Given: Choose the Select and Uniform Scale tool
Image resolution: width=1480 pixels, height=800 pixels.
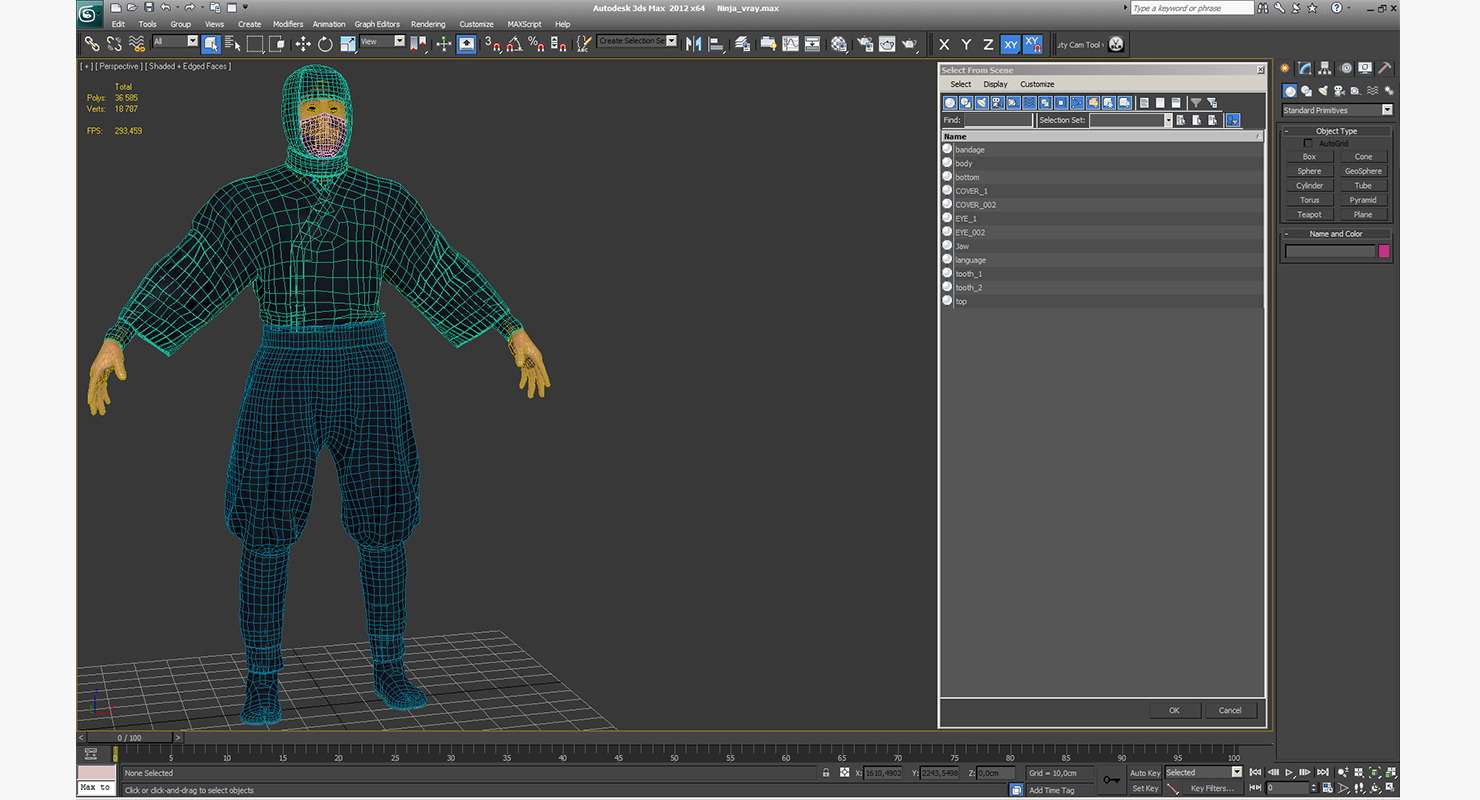Looking at the screenshot, I should point(347,44).
